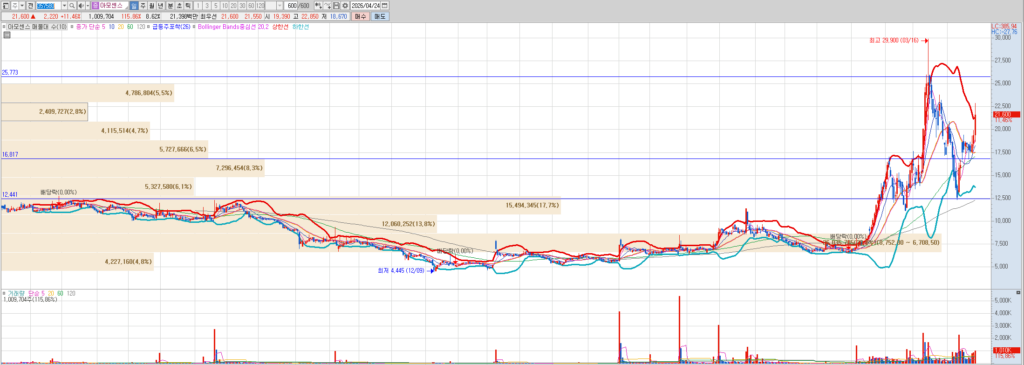Click the blue 매도 sell button
Viewport: 1024px width, 365px height.
click(380, 16)
